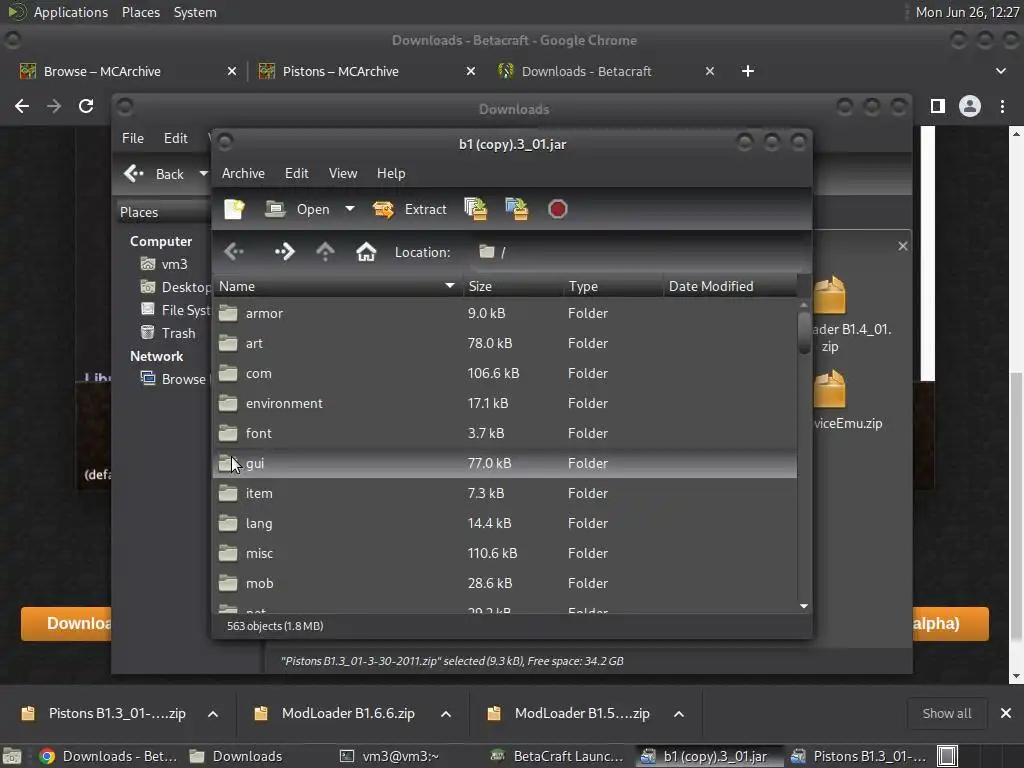This screenshot has height=768, width=1024.
Task: Click the archive list vertical scrollbar
Action: click(x=804, y=333)
